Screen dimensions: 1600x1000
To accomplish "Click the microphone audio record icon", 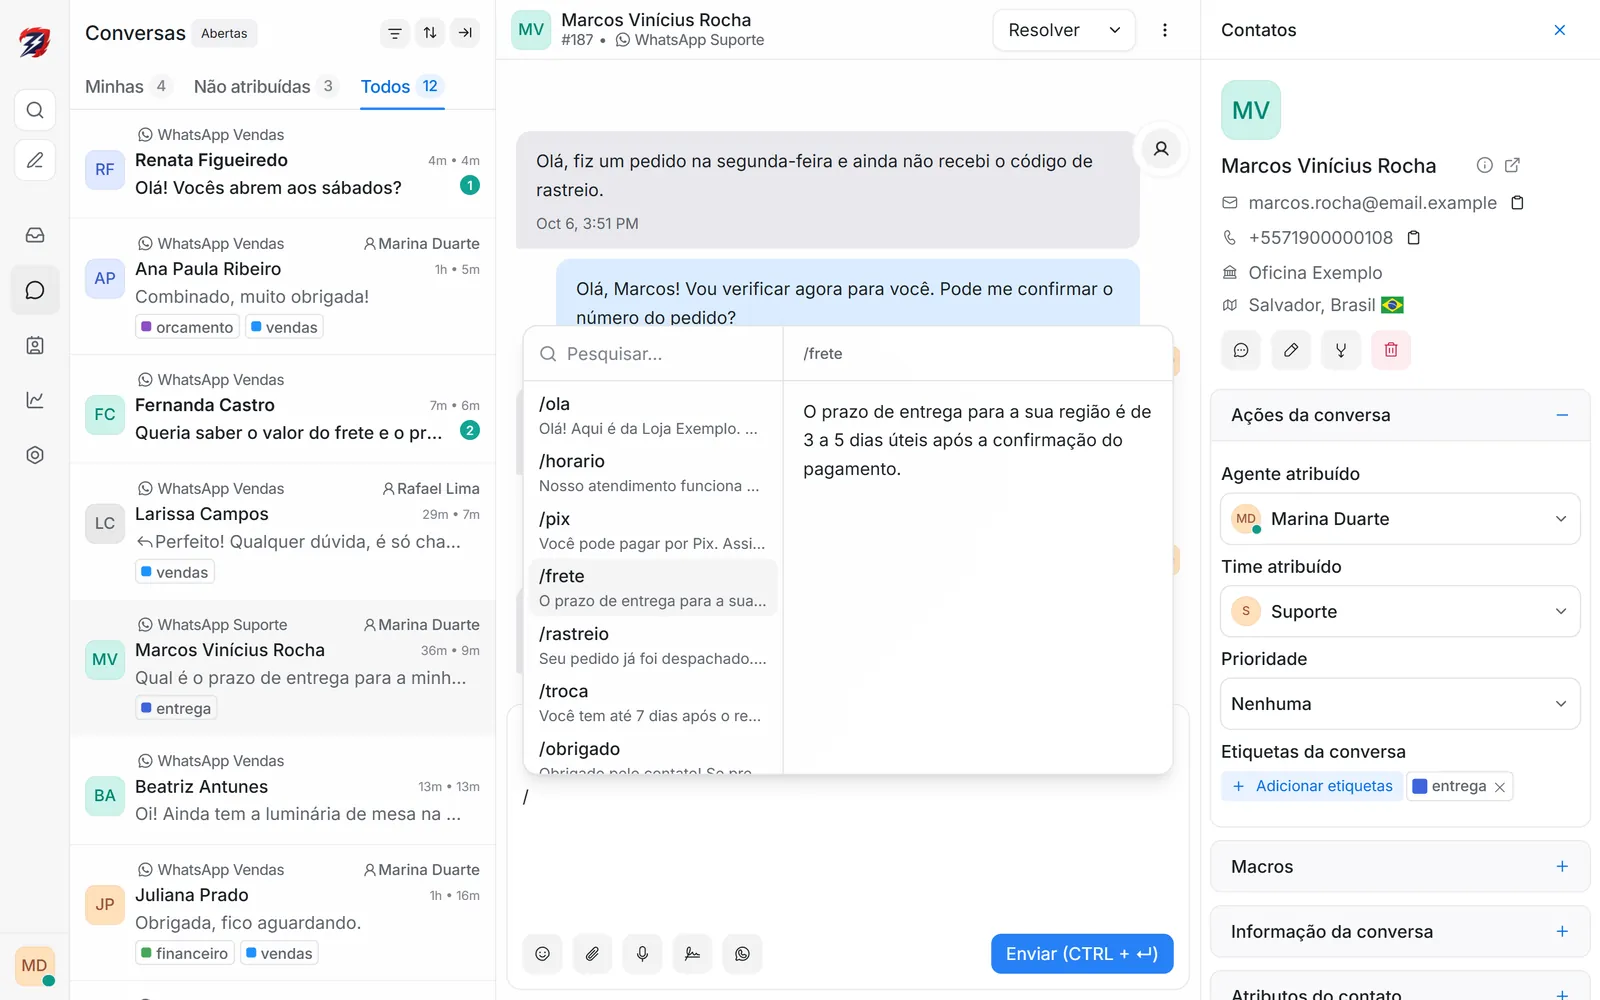I will click(x=642, y=954).
